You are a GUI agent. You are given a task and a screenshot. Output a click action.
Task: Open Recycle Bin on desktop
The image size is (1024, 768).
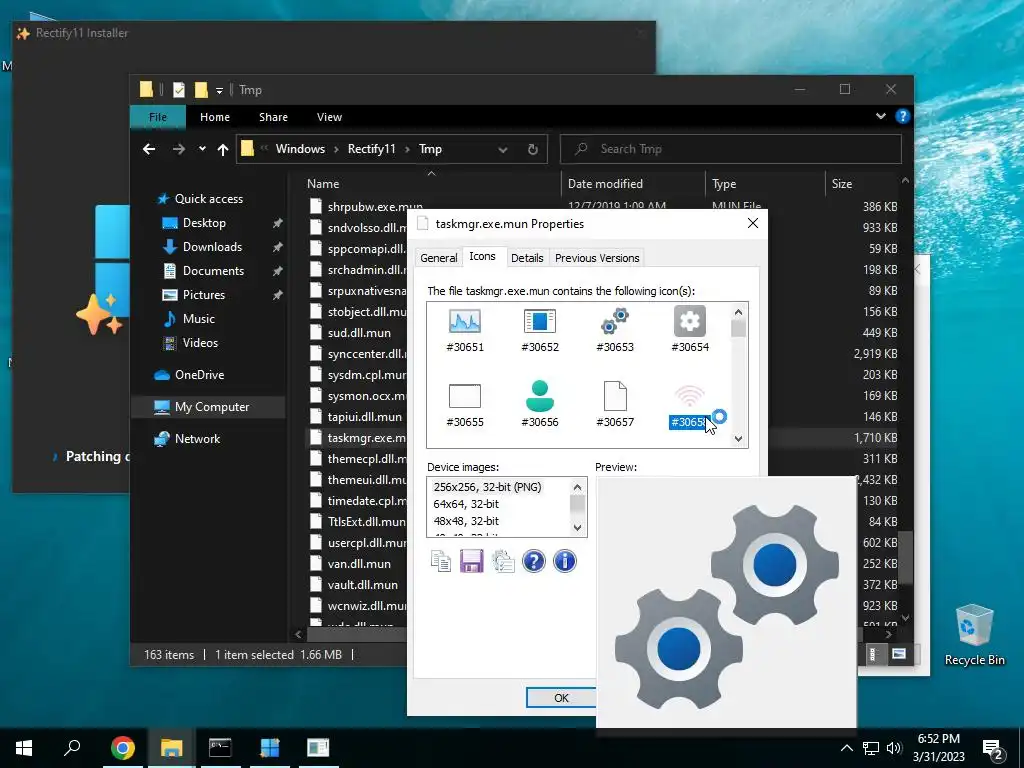(974, 635)
